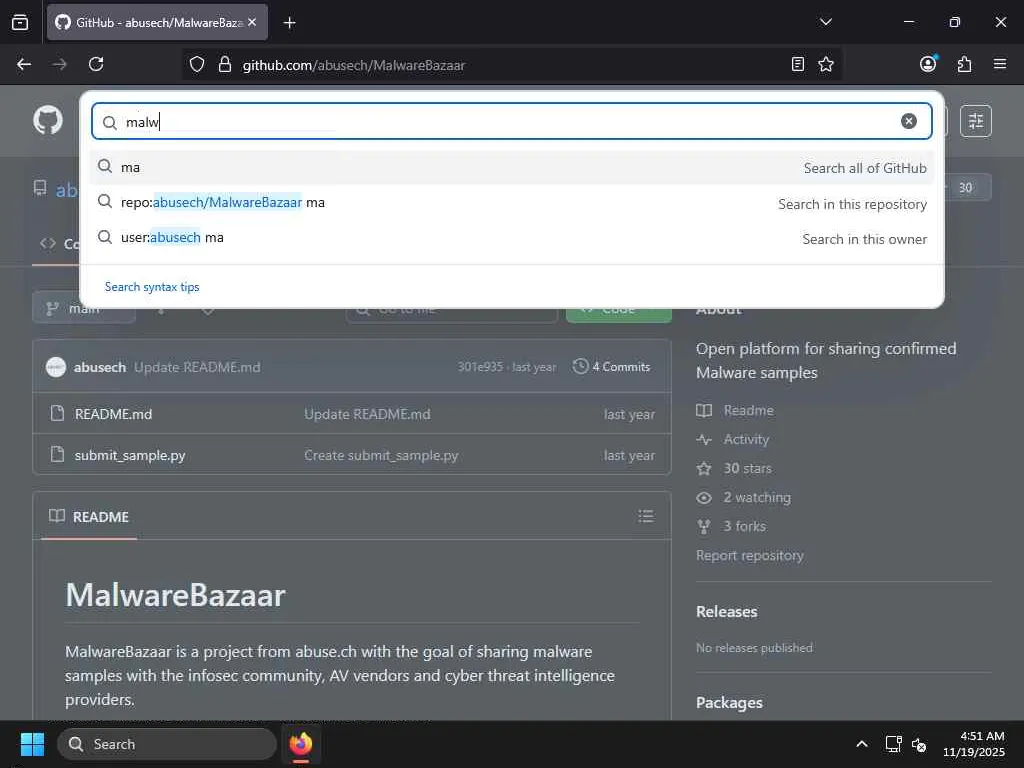The image size is (1024, 768).
Task: Click the abusech author name
Action: click(x=100, y=367)
